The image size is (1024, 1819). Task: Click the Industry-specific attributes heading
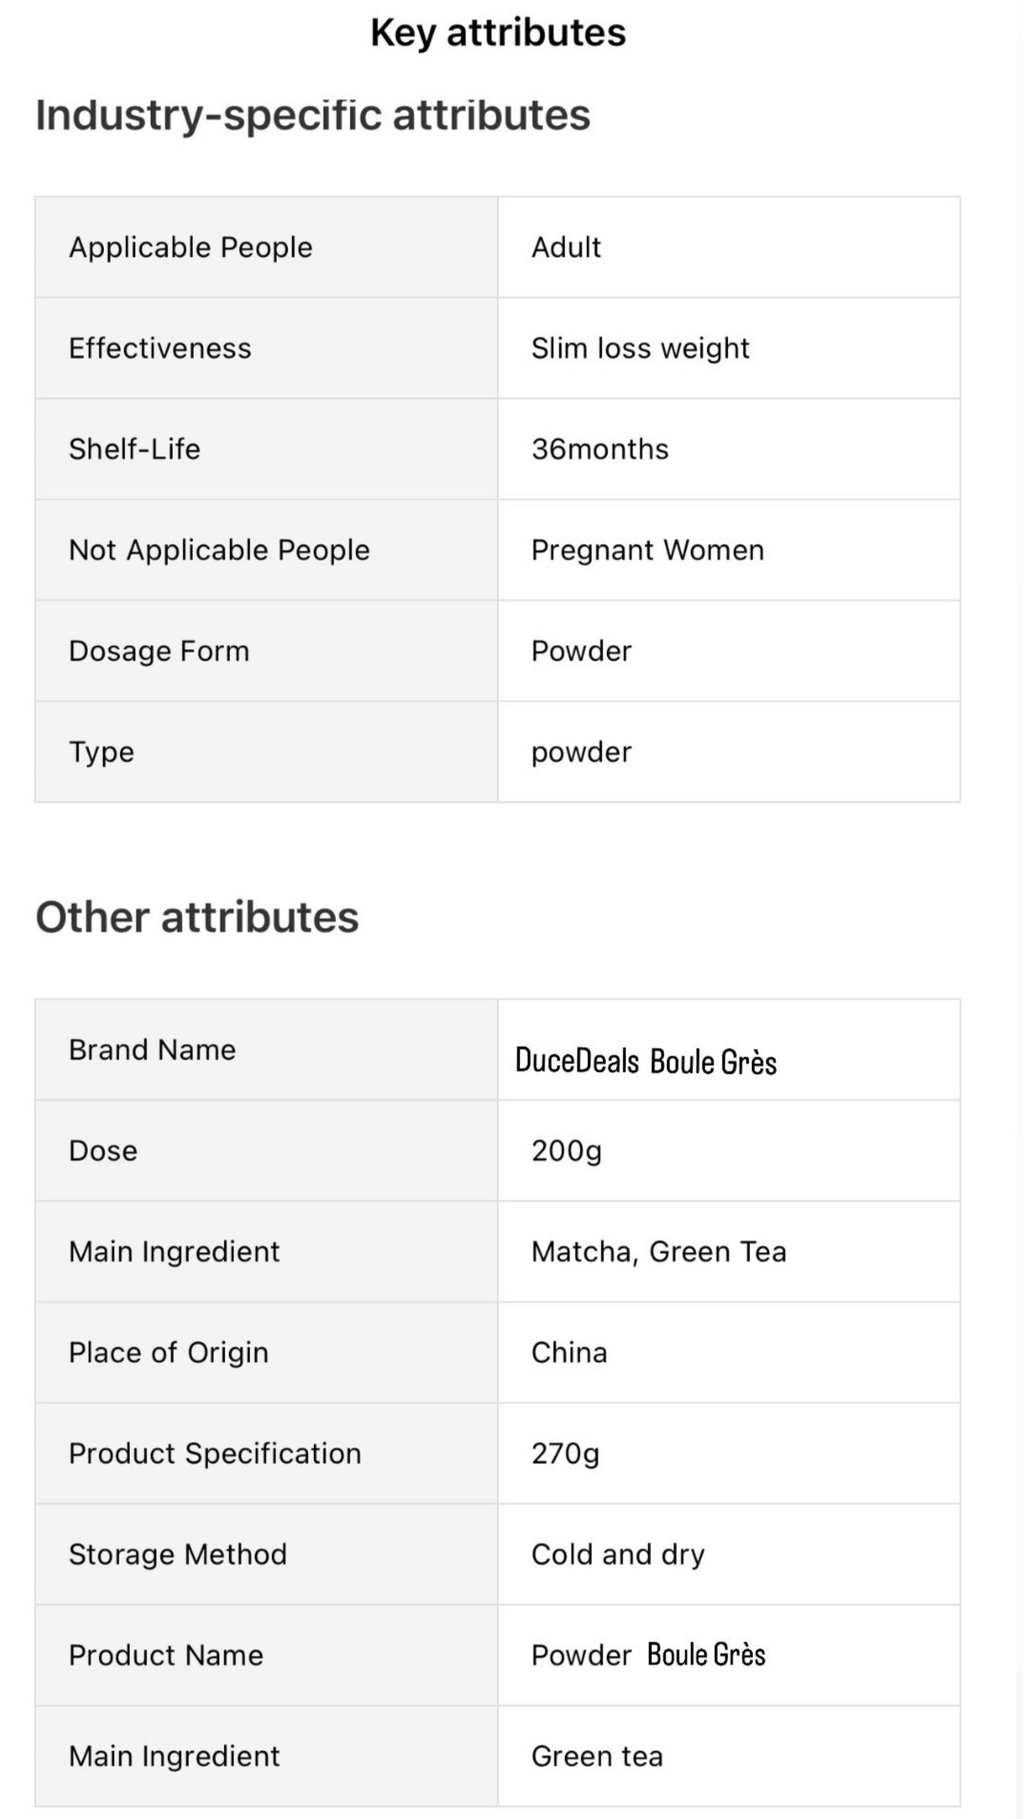313,115
